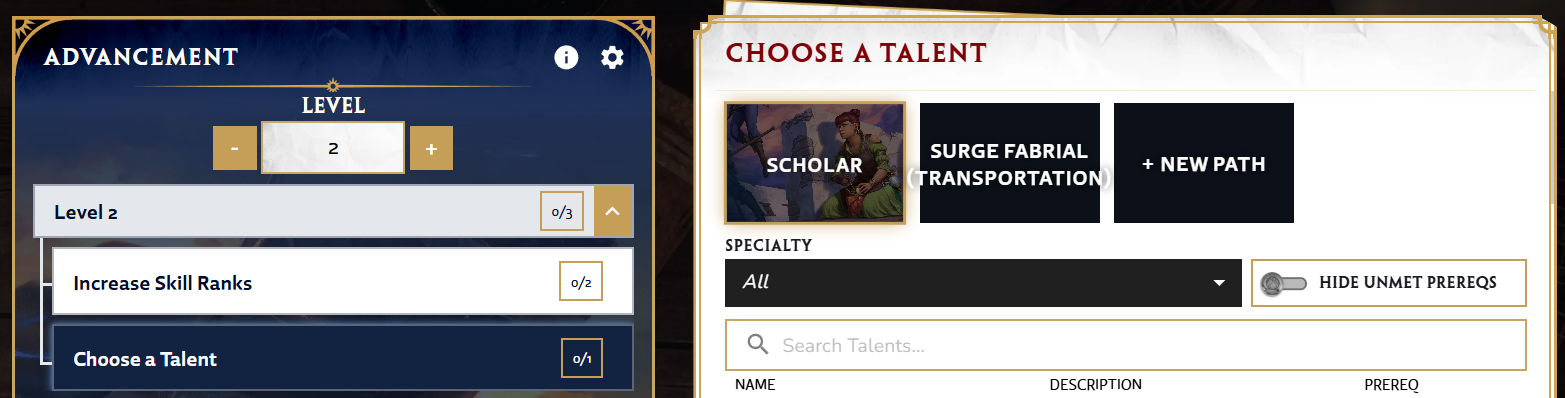Viewport: 1565px width, 398px height.
Task: Add a new path
Action: [1204, 163]
